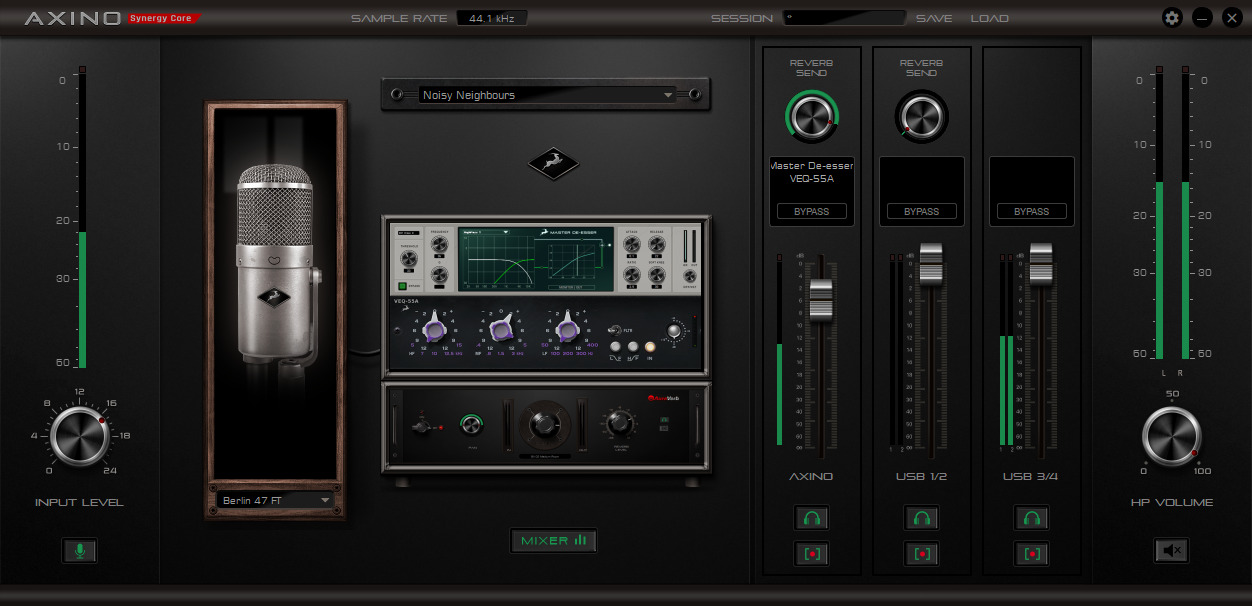Click the Master De-esser Ratio knob

tap(632, 274)
